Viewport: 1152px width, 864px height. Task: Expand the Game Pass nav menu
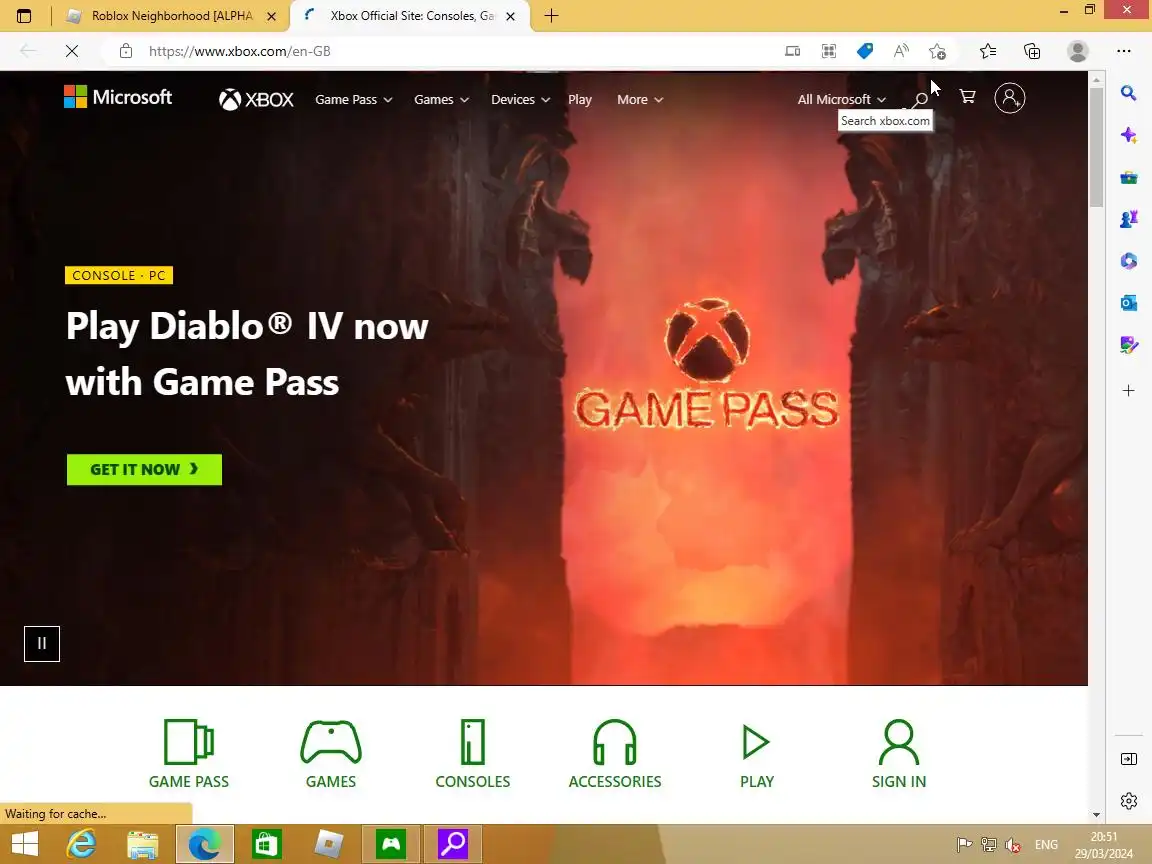click(x=353, y=99)
